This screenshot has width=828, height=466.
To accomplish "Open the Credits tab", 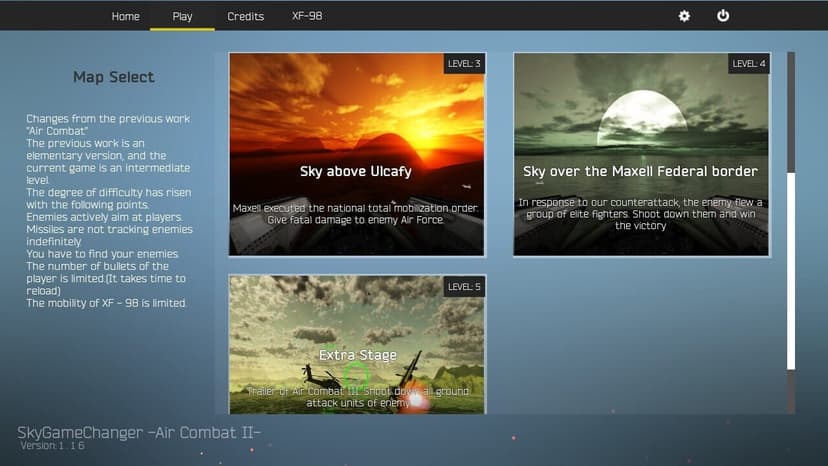I will (246, 16).
